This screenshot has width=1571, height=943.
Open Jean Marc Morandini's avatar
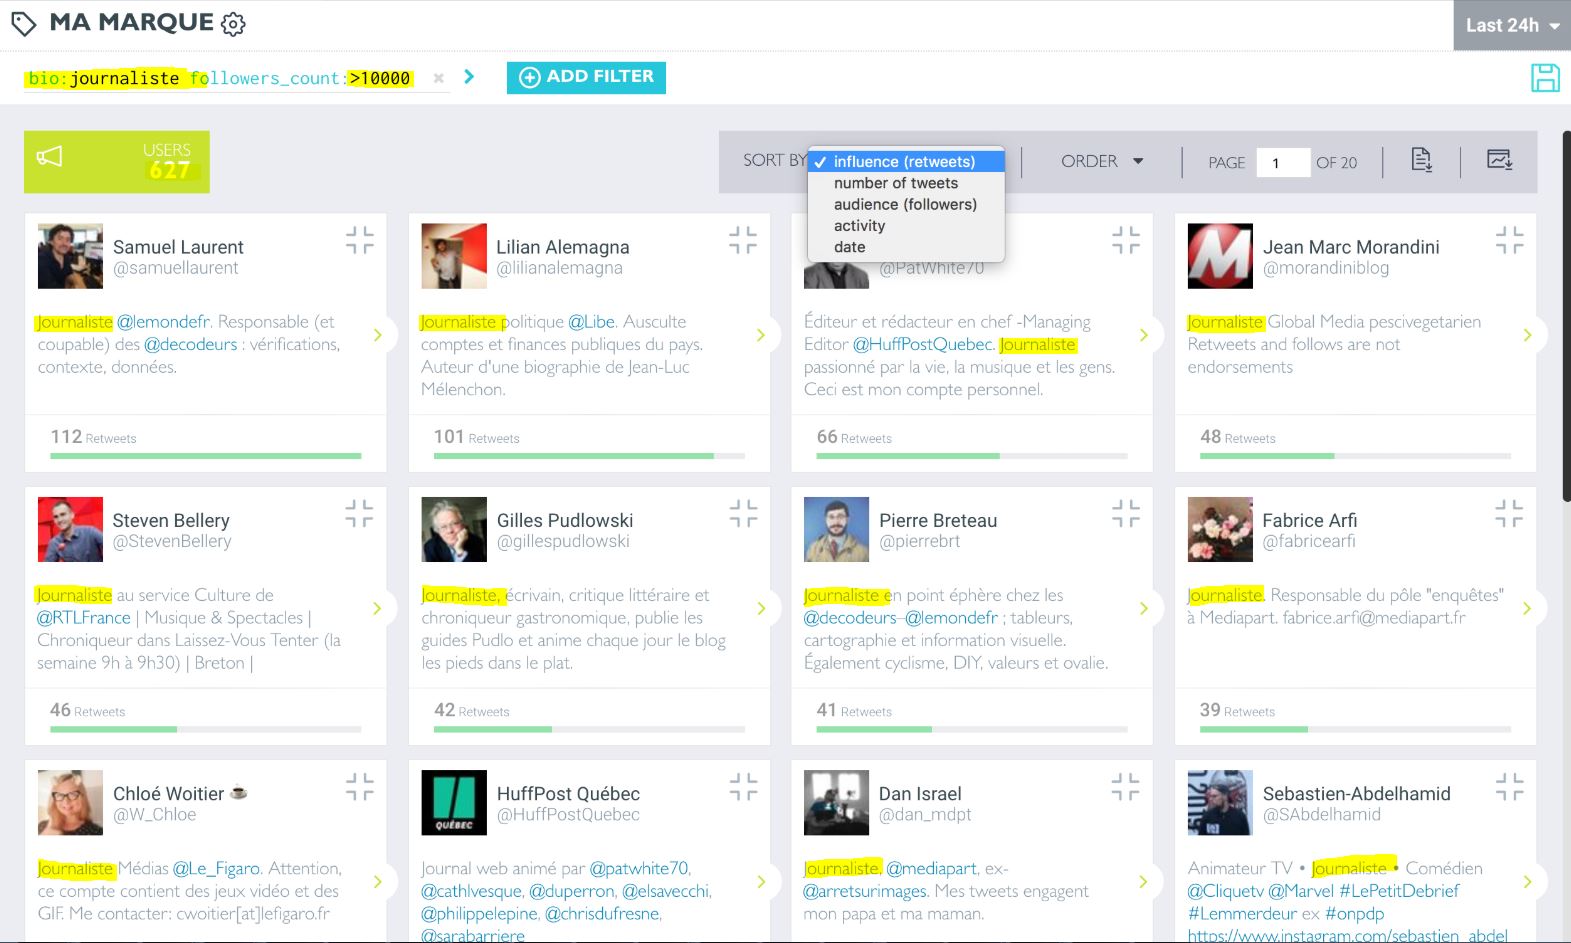[1220, 256]
